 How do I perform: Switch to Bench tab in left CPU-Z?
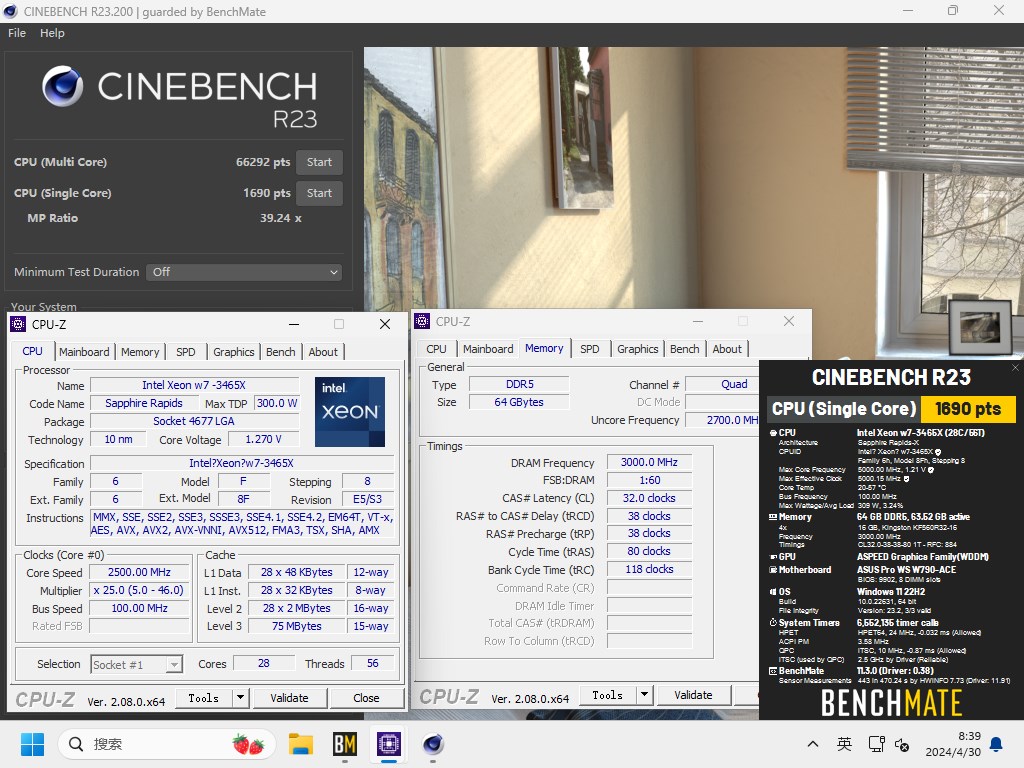(x=281, y=352)
